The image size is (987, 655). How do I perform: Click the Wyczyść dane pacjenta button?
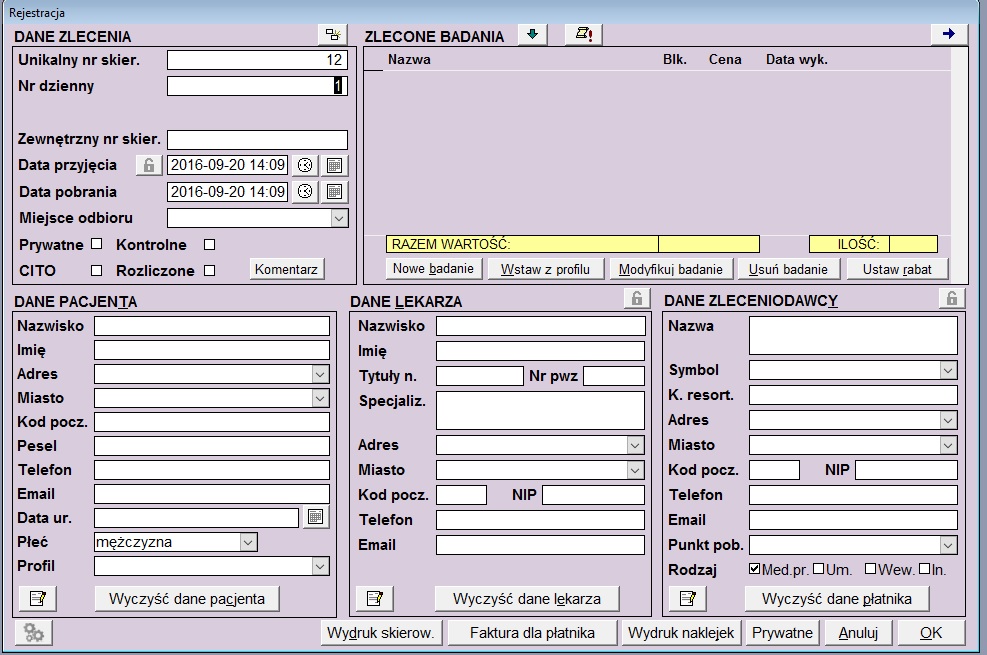pyautogui.click(x=187, y=598)
